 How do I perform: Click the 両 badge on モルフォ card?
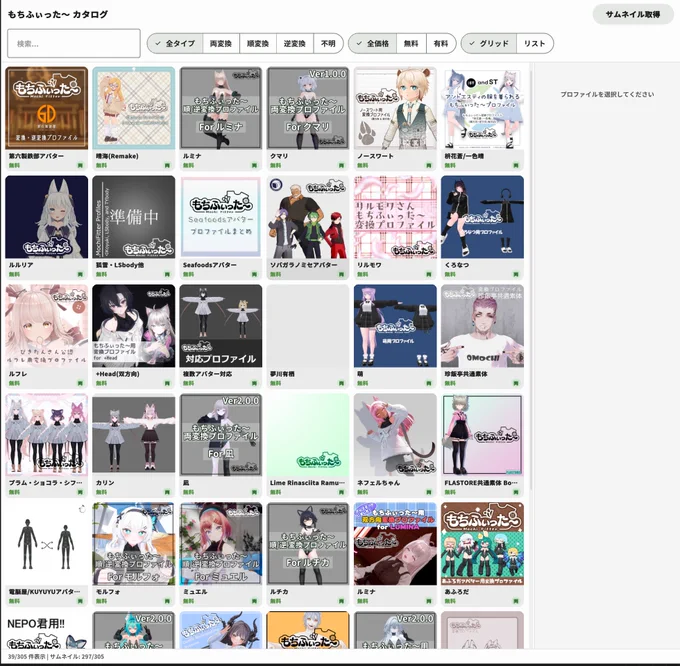[x=167, y=601]
